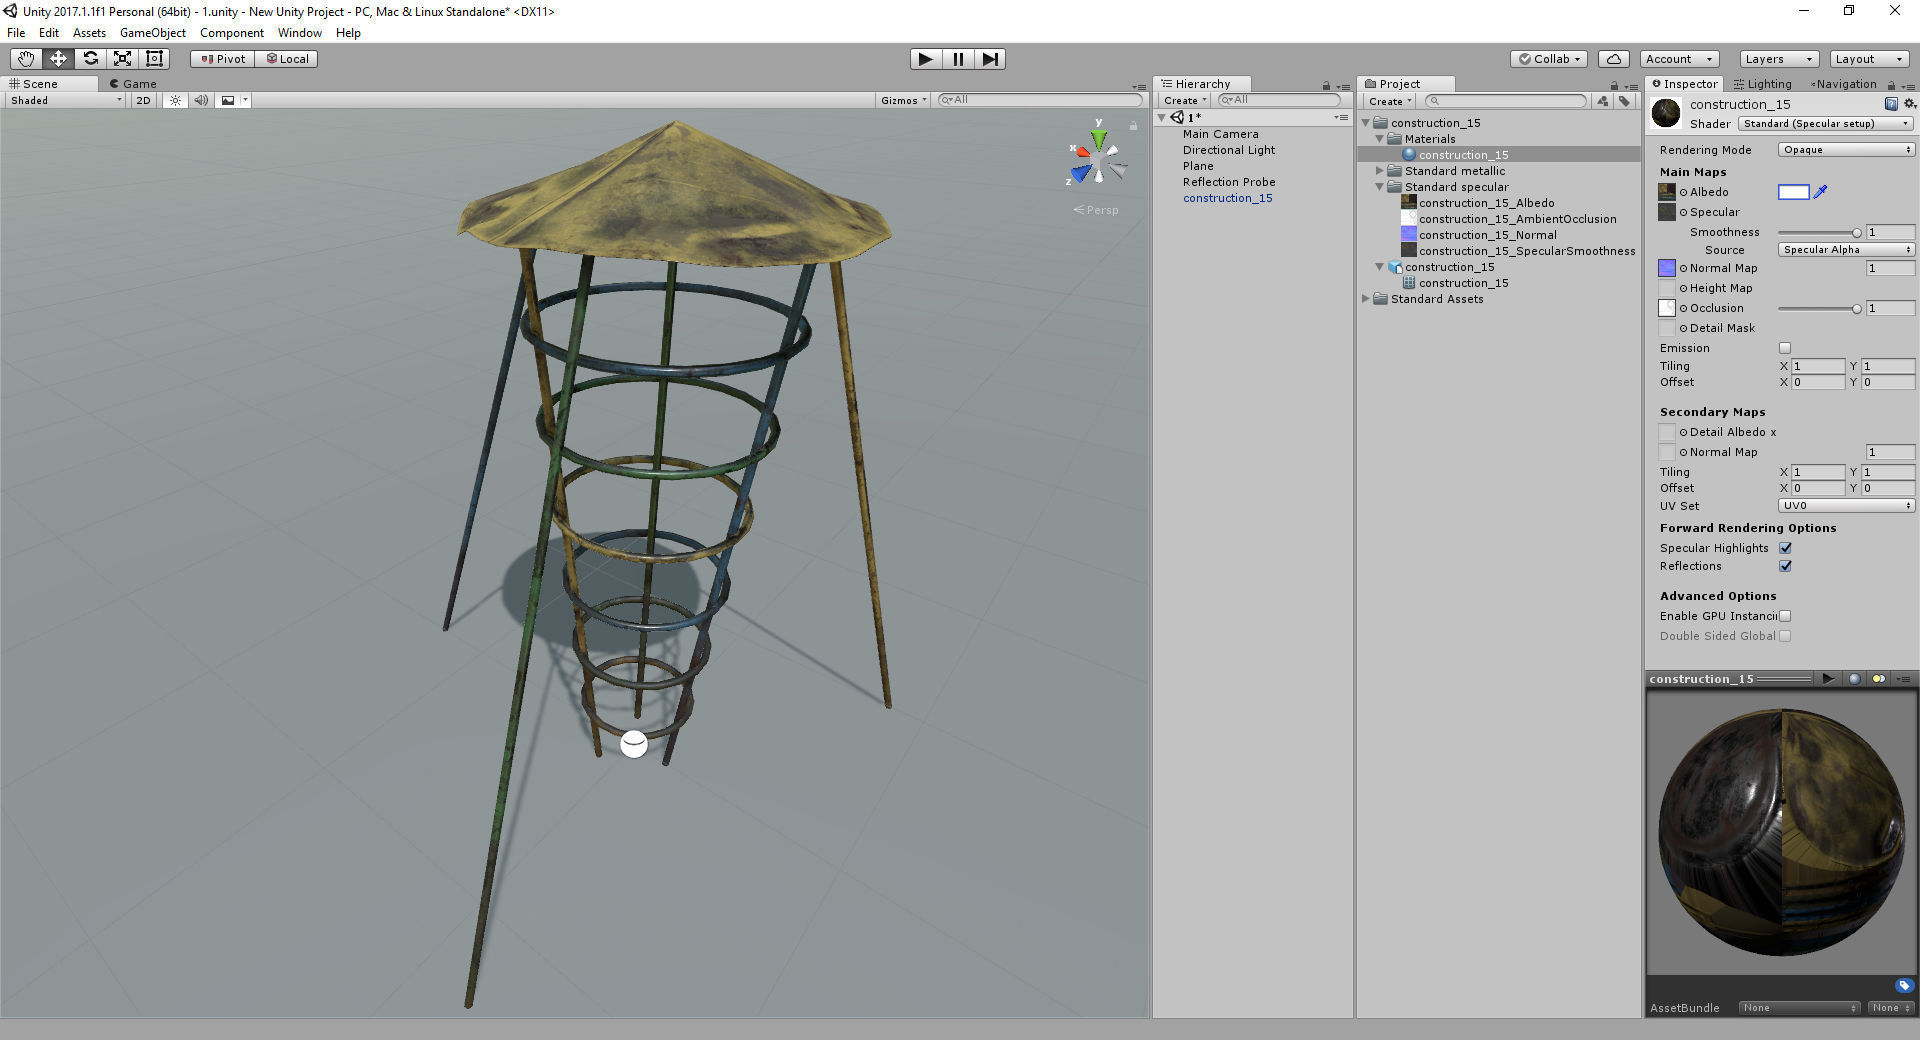Select construction_15_Albedo texture asset

[1486, 203]
